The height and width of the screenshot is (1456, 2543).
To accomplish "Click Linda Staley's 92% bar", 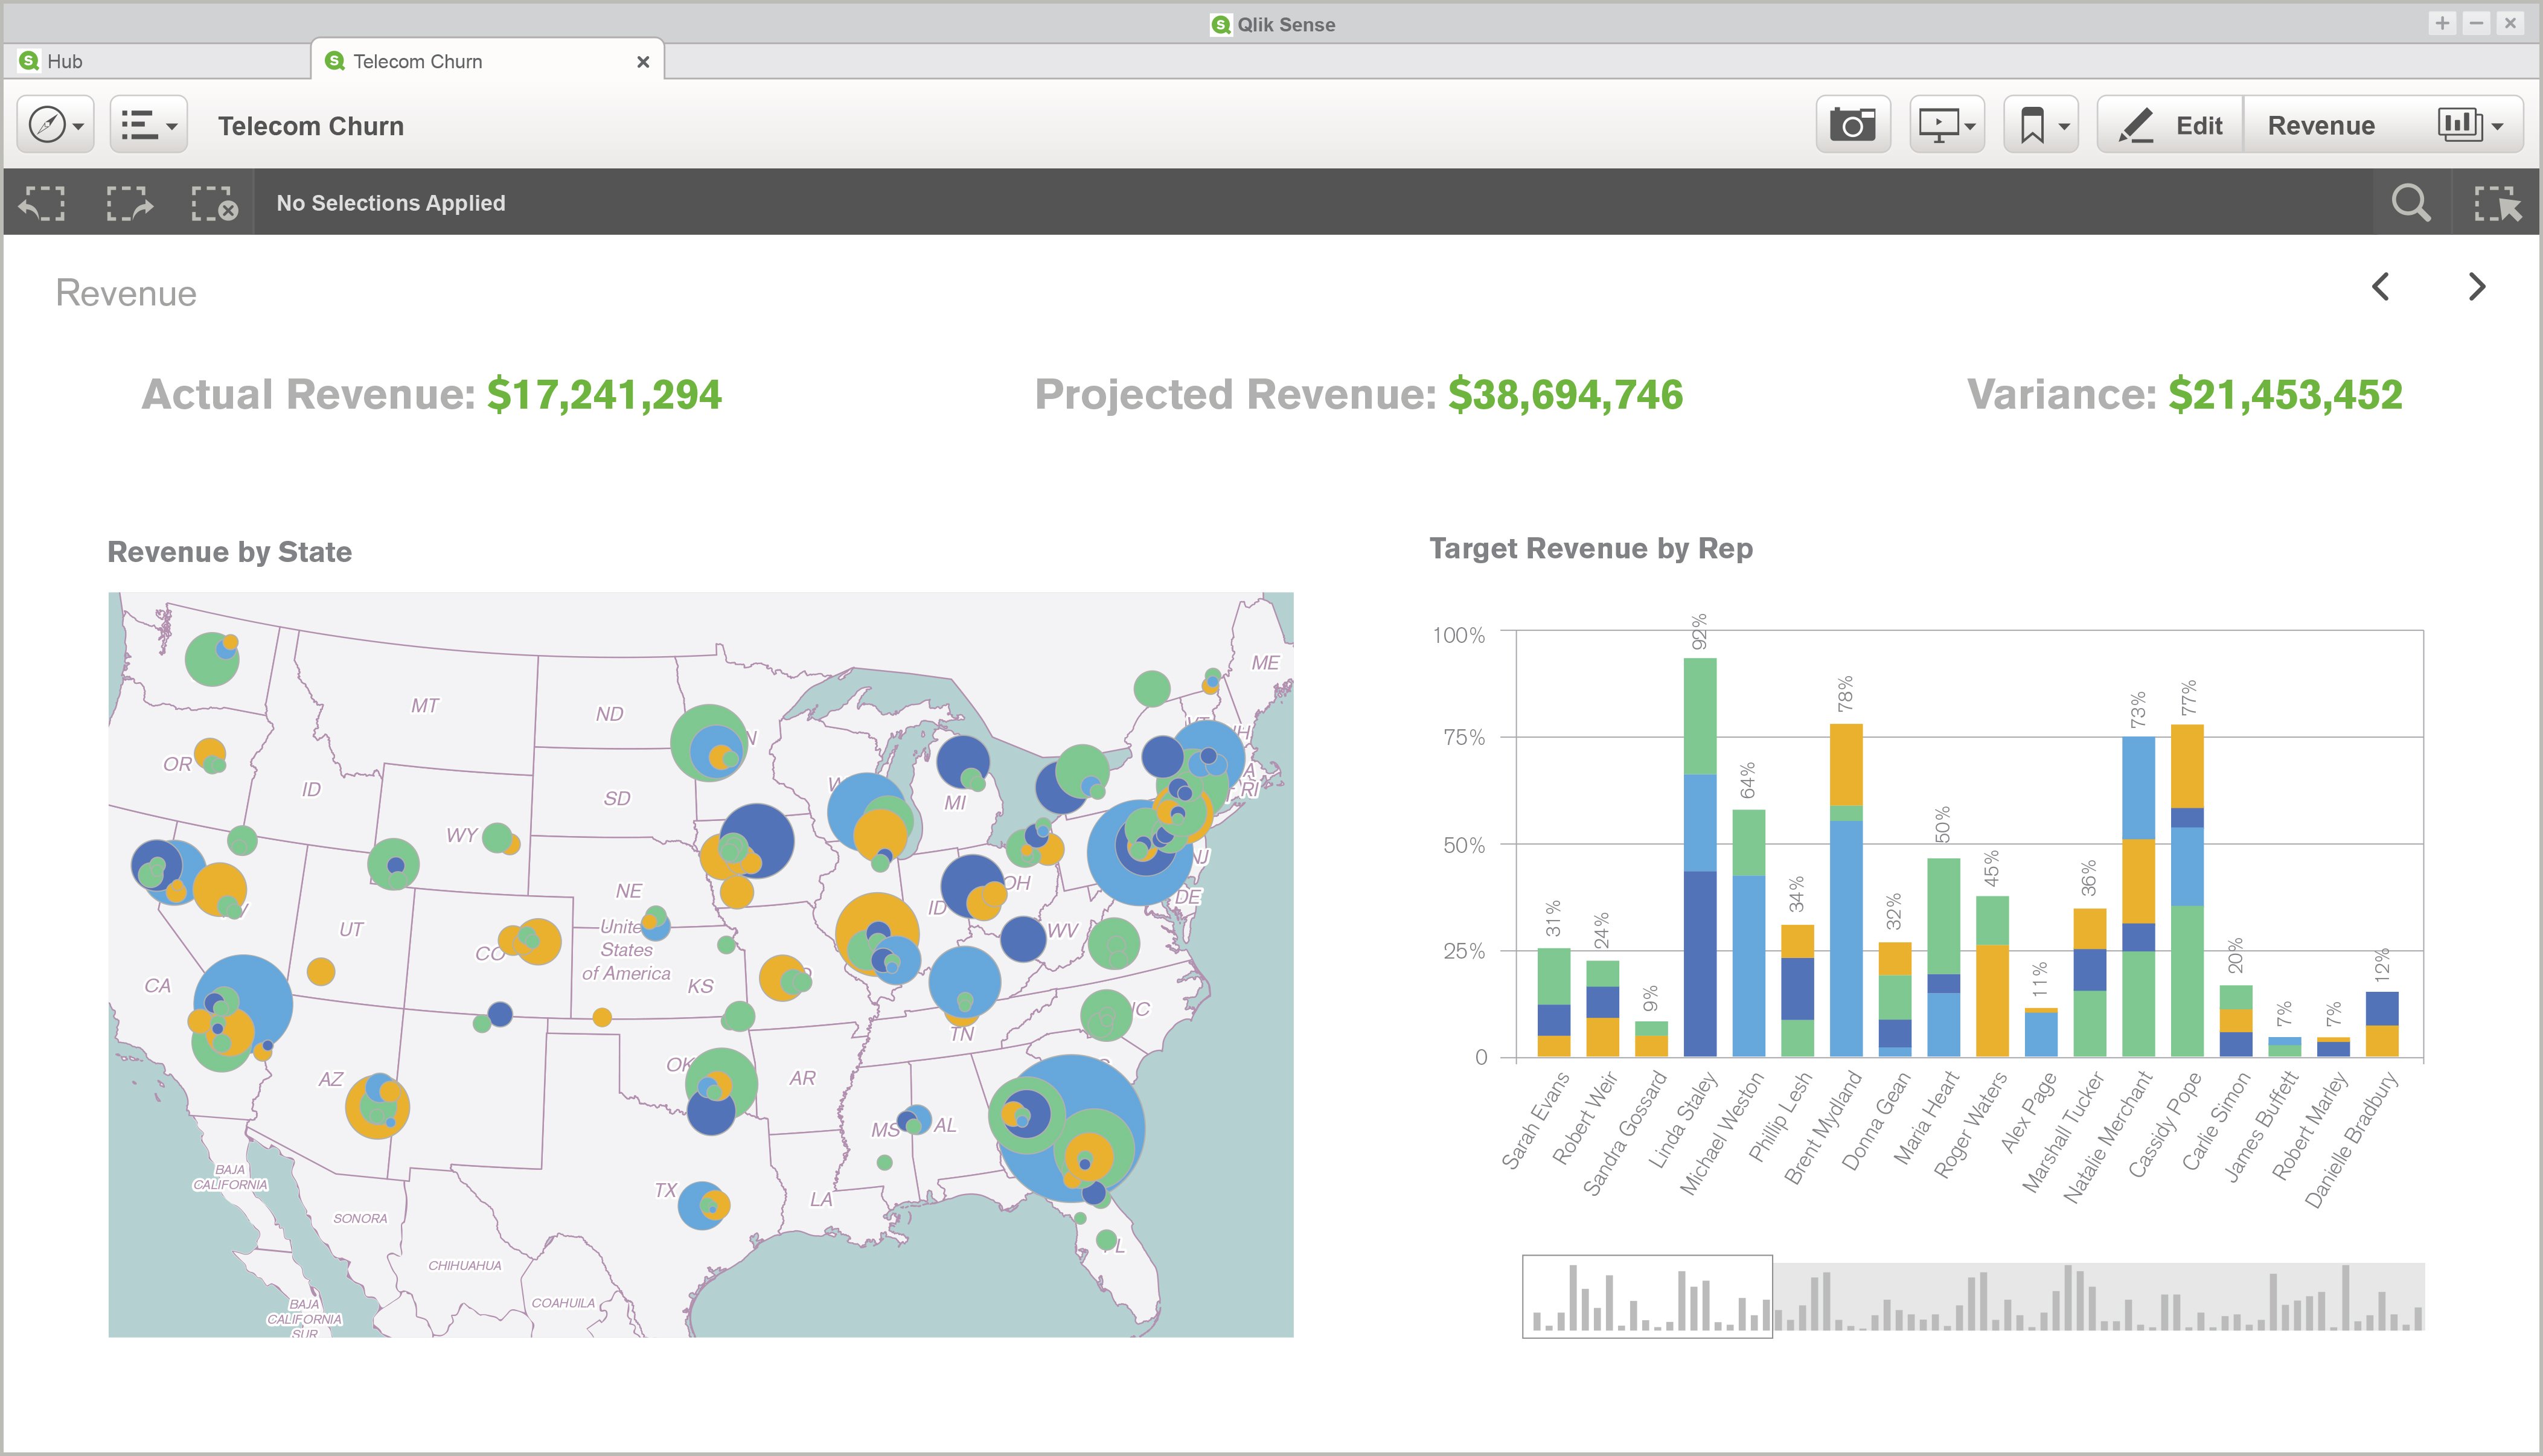I will point(1699,860).
